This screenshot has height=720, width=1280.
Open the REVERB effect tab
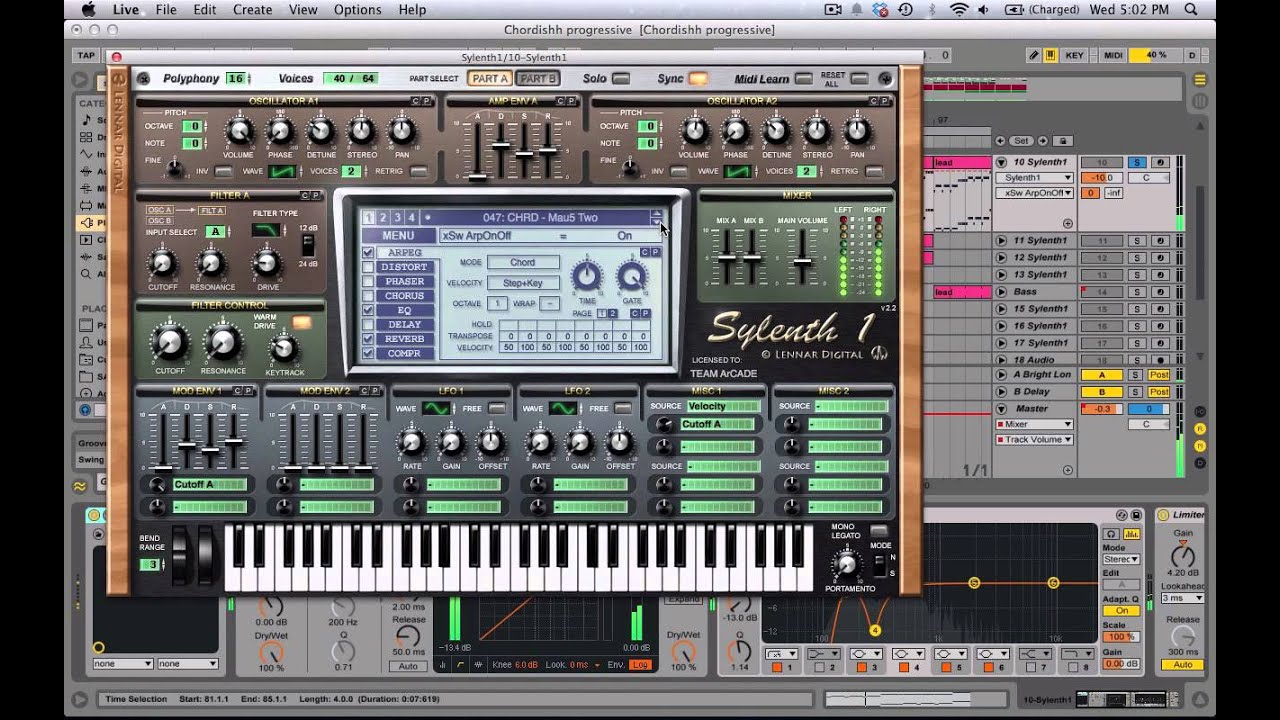405,340
